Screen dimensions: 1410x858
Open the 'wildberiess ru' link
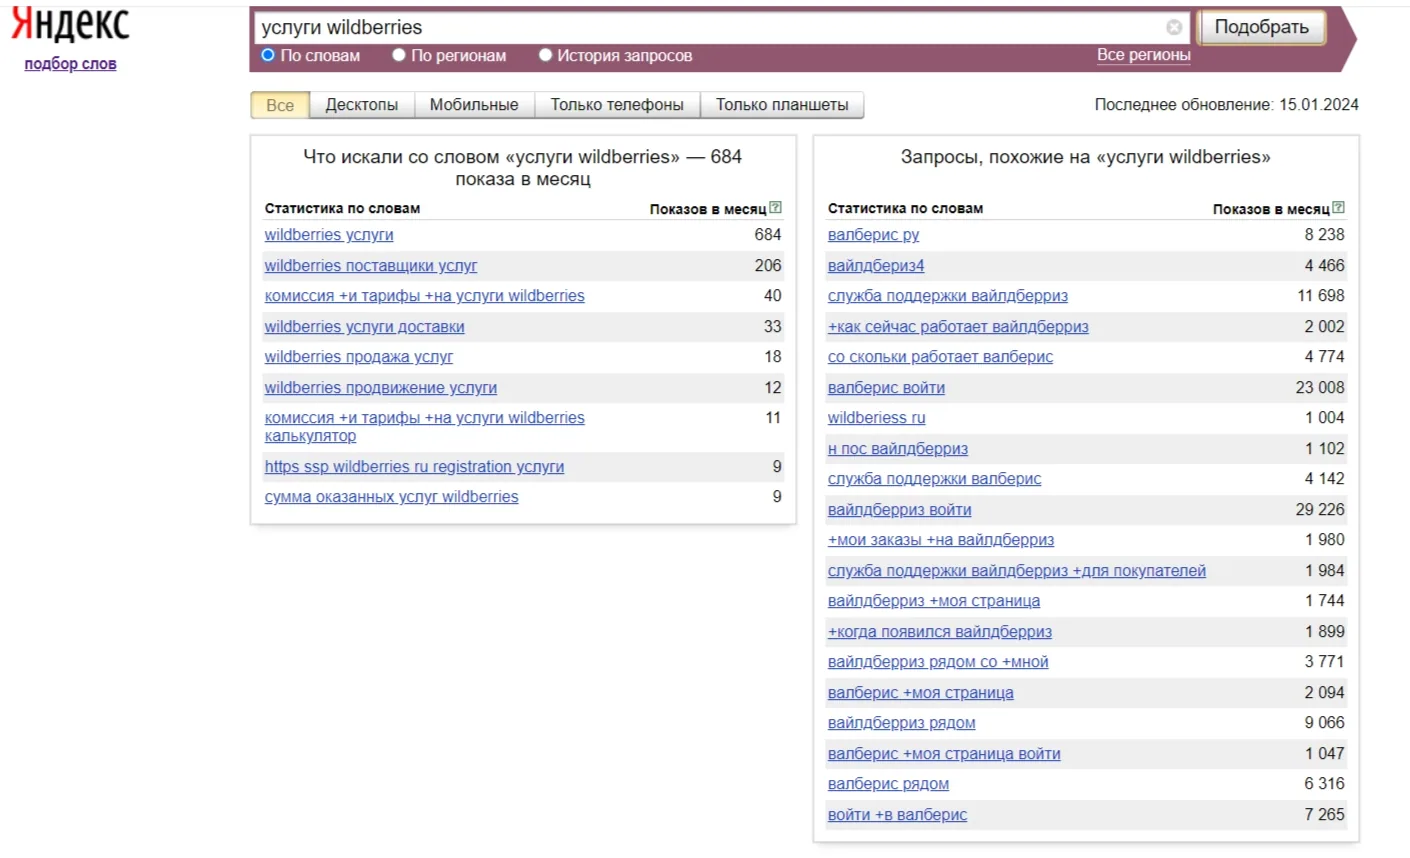pos(877,418)
